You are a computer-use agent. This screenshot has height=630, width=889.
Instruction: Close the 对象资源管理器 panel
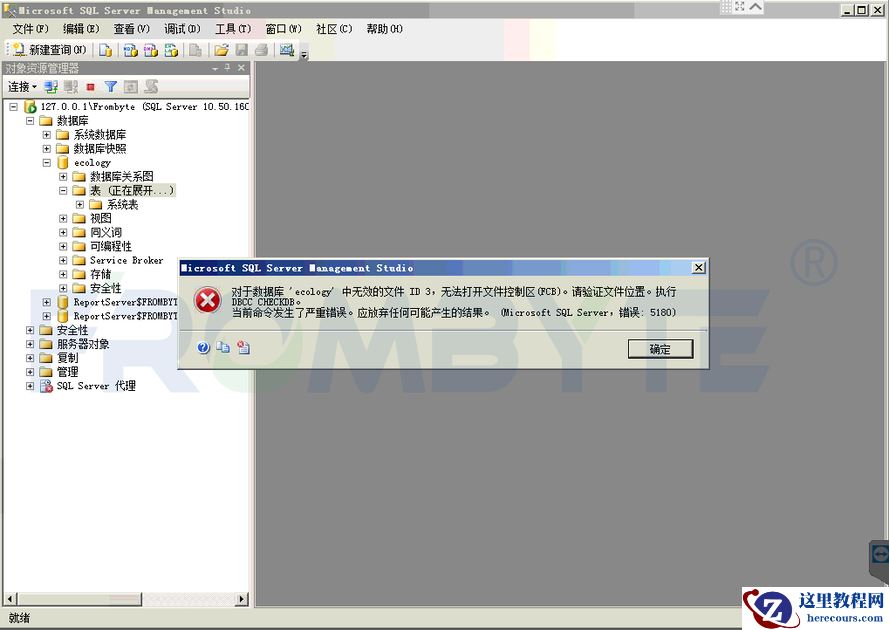(x=242, y=68)
